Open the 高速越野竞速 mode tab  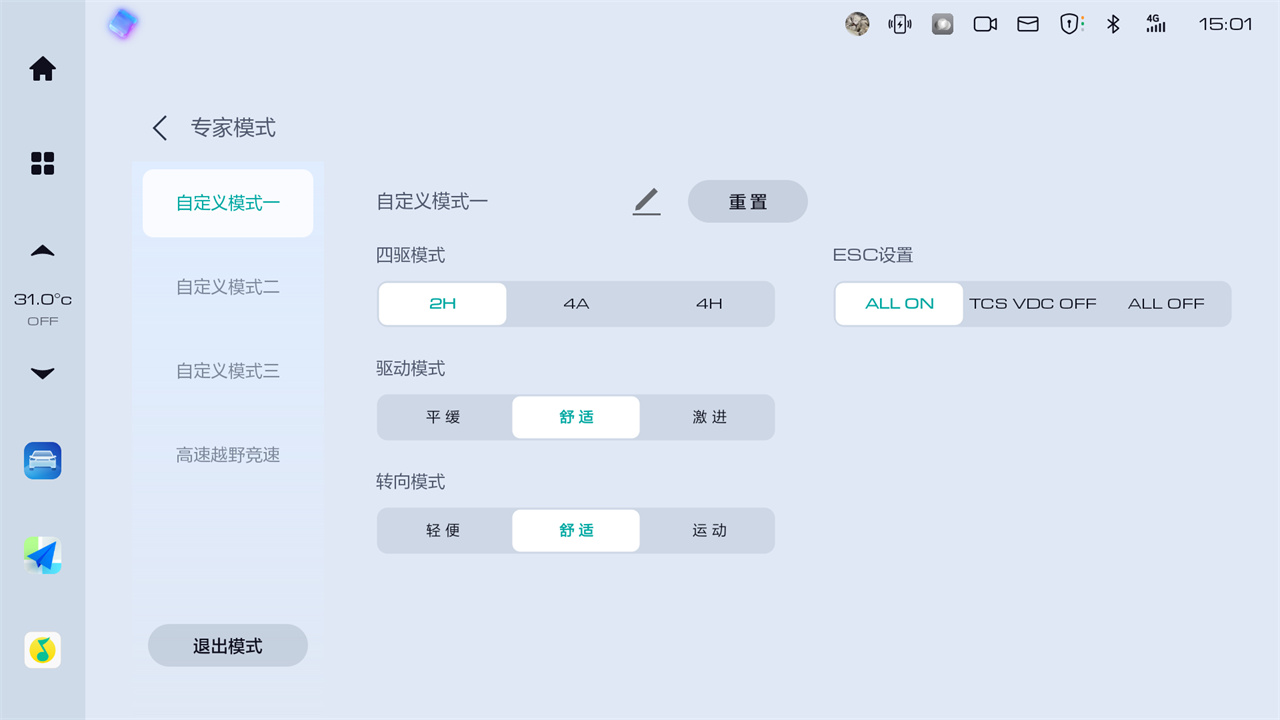228,455
